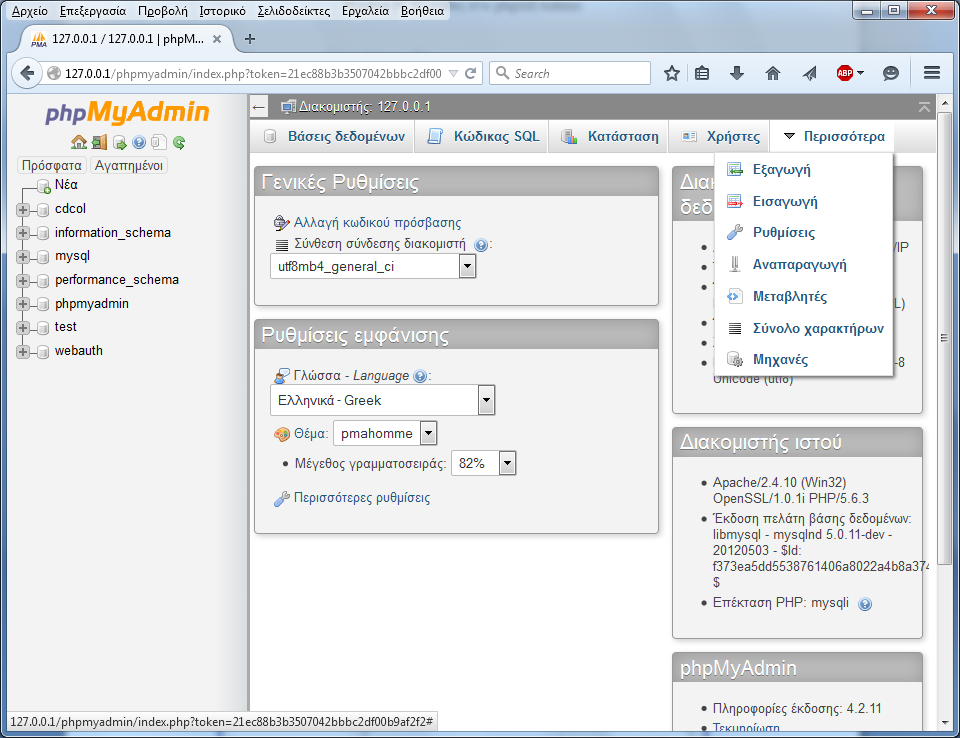The image size is (960, 738).
Task: Reload navigation panel with green refresh icon
Action: (179, 143)
